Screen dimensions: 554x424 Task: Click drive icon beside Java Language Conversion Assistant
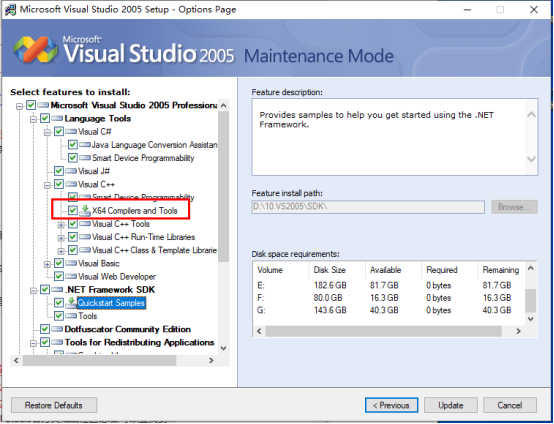tap(85, 145)
